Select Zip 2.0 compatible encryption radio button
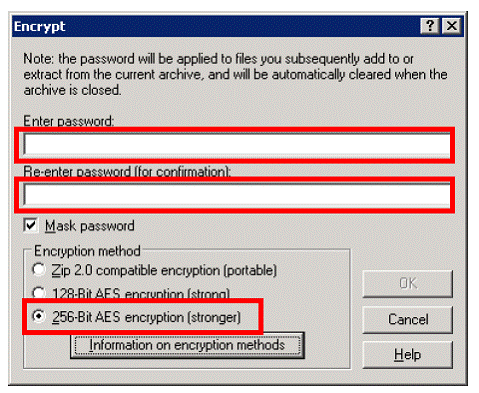Image resolution: width=479 pixels, height=393 pixels. pyautogui.click(x=39, y=269)
